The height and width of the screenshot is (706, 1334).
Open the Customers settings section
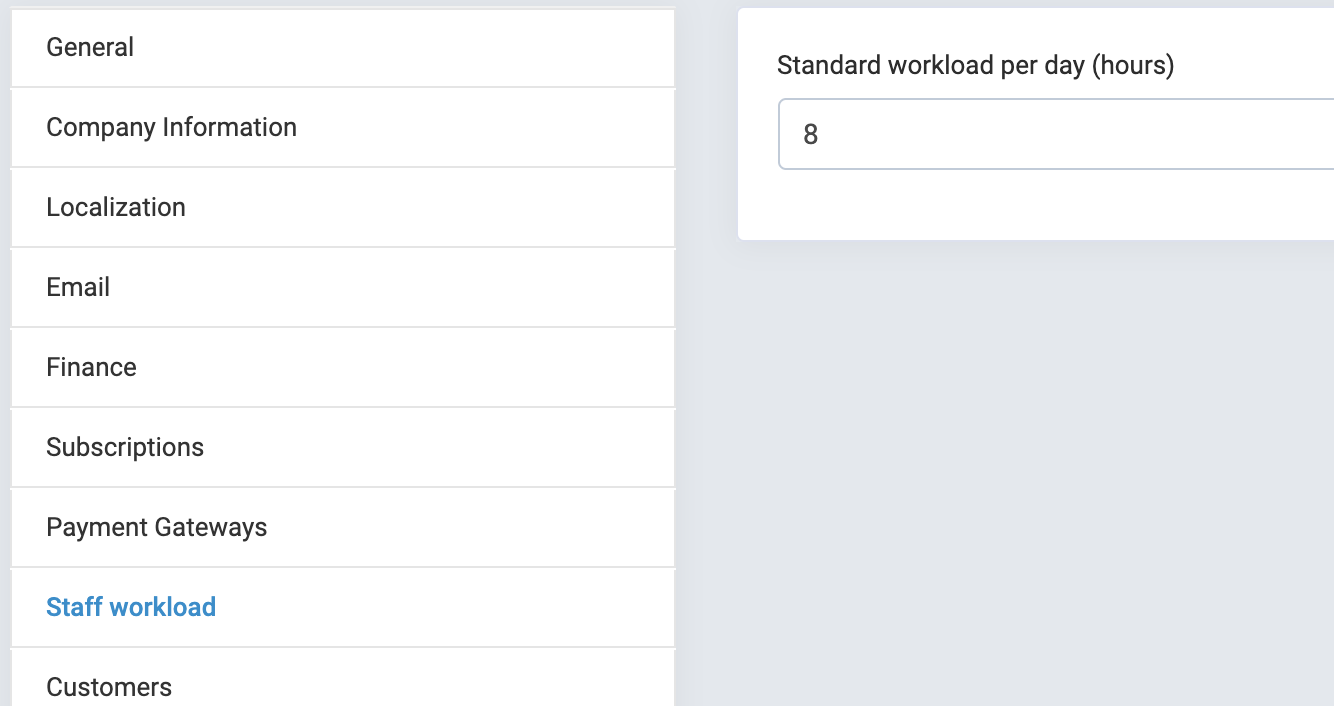click(109, 687)
